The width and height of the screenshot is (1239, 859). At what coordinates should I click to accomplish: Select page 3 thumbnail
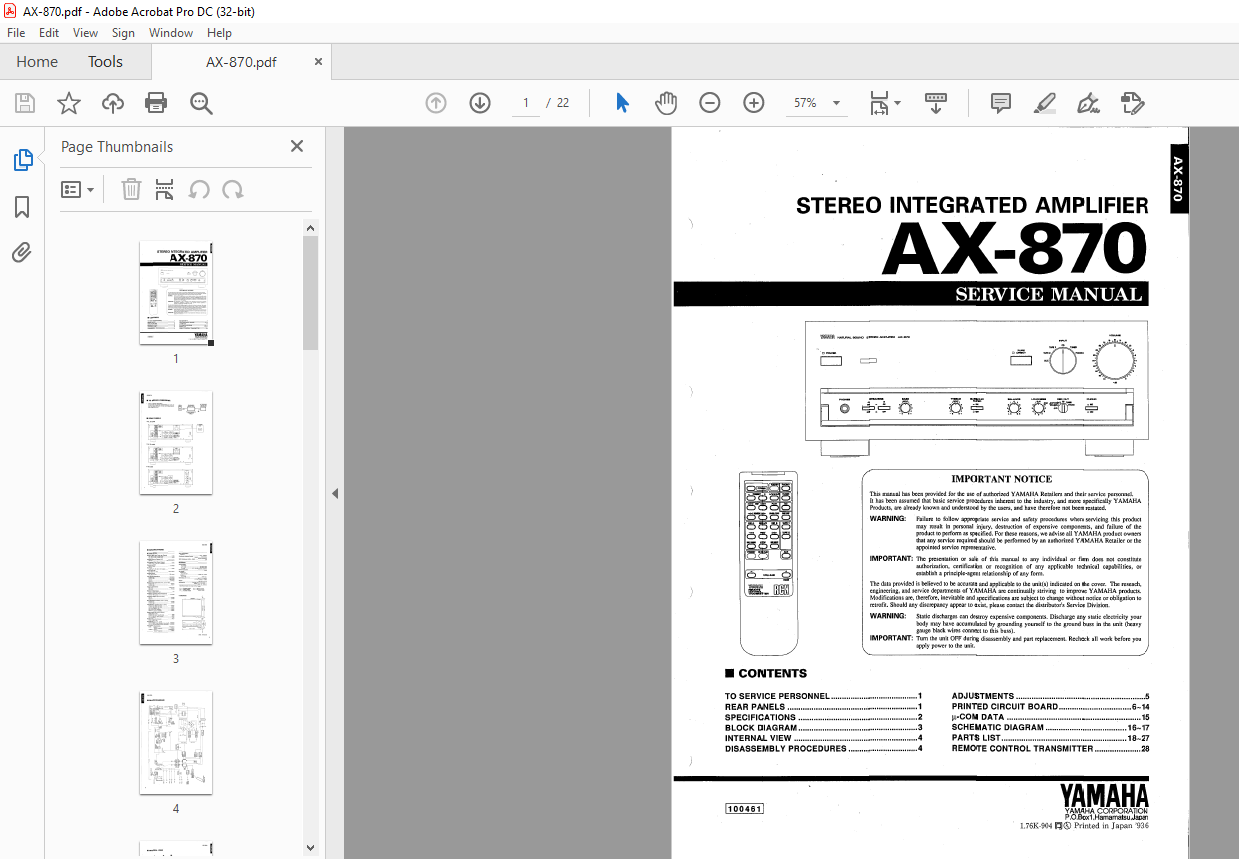coord(176,593)
